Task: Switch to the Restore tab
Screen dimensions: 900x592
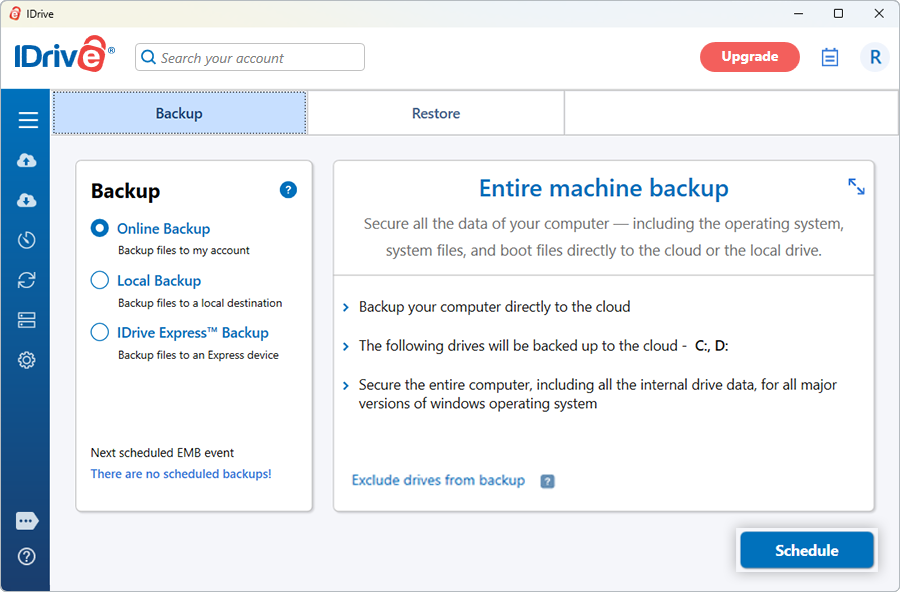Action: click(436, 113)
